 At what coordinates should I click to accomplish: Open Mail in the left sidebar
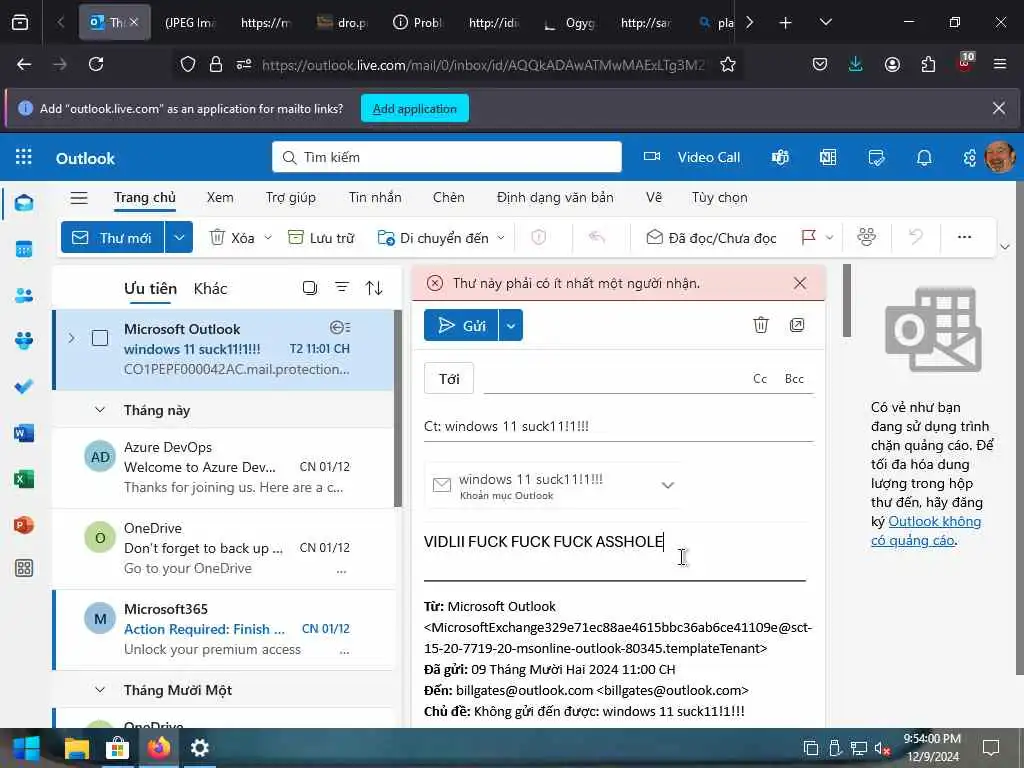24,202
